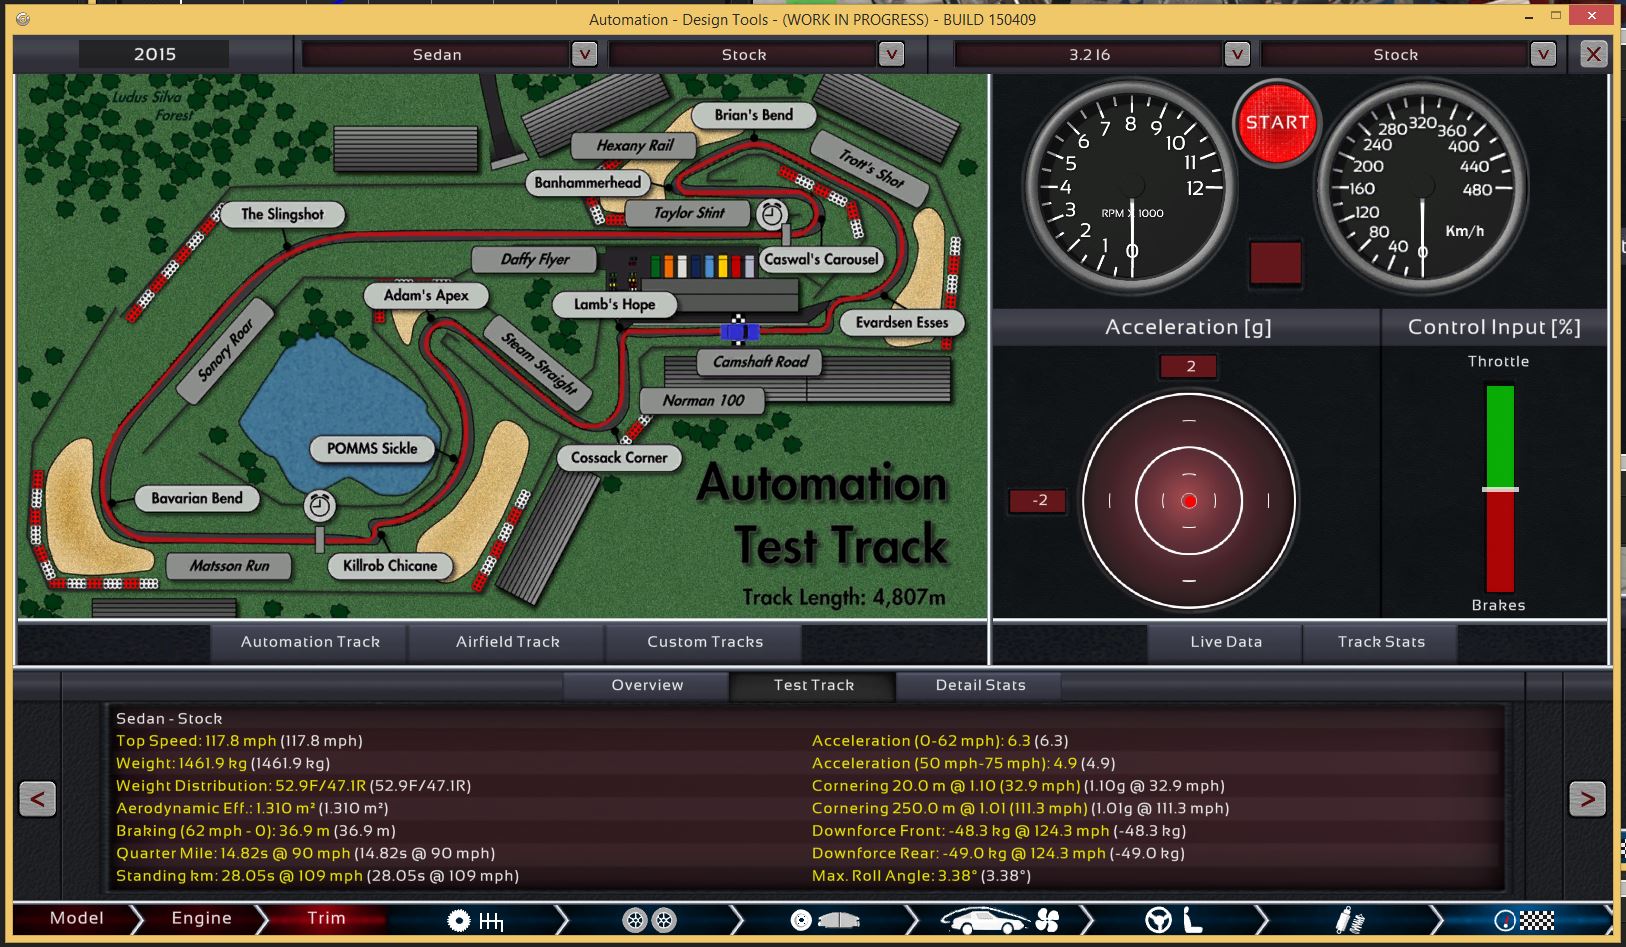
Task: Click the Banhammerhead track label
Action: click(x=587, y=182)
